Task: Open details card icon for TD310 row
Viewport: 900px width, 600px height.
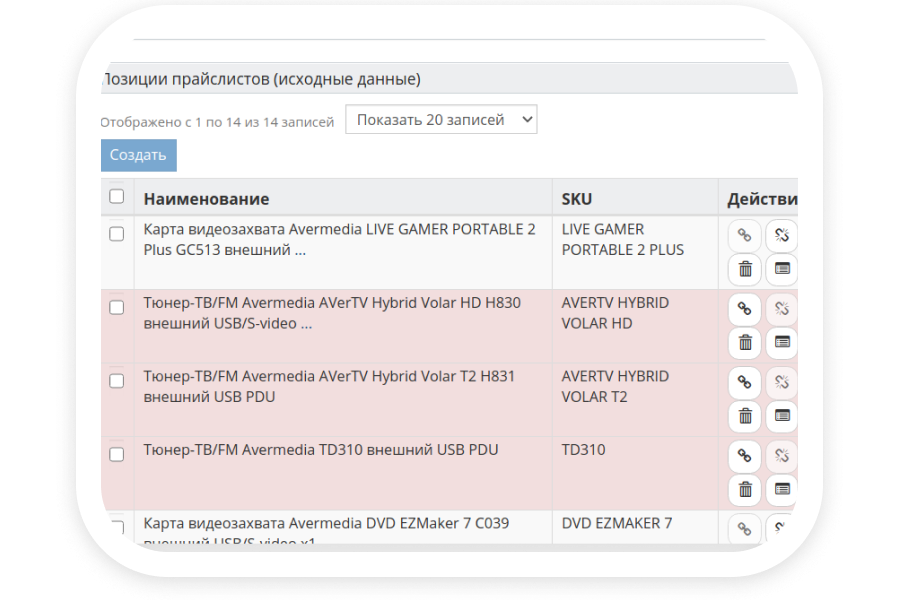Action: pyautogui.click(x=782, y=489)
